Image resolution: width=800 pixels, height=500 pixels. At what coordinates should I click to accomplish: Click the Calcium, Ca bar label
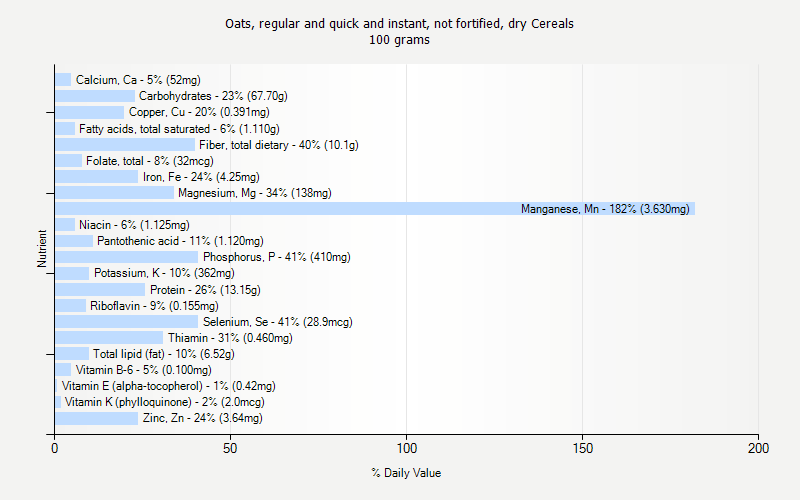(x=138, y=80)
